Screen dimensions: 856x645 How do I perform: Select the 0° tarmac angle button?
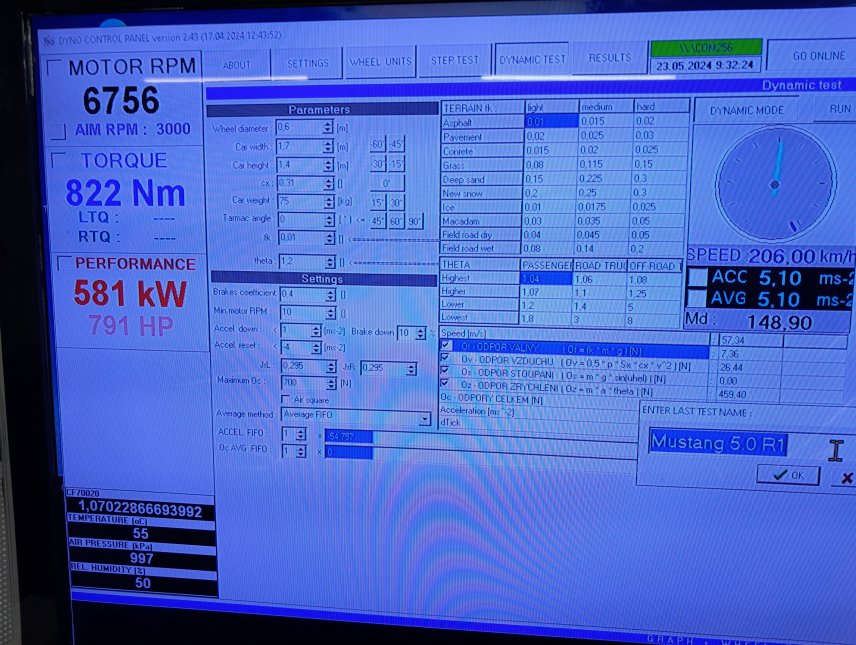386,184
